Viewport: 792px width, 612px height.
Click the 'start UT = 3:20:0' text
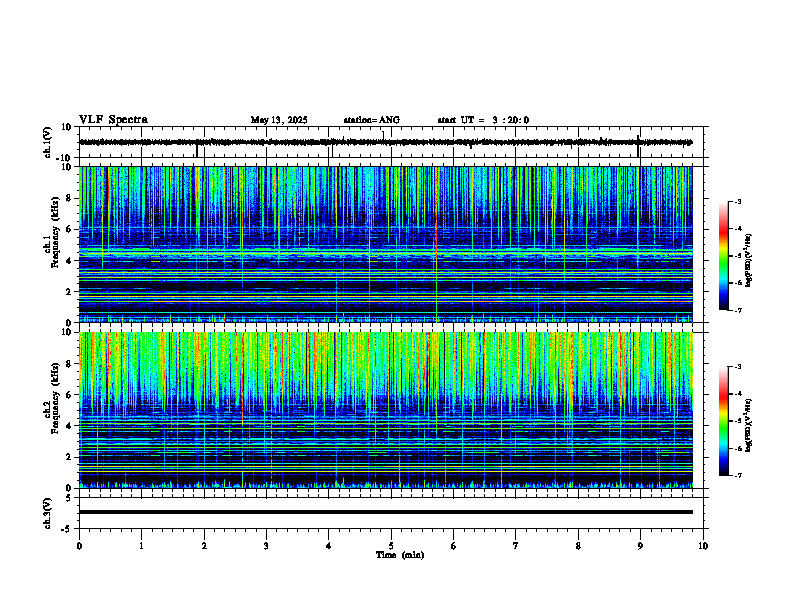click(483, 120)
